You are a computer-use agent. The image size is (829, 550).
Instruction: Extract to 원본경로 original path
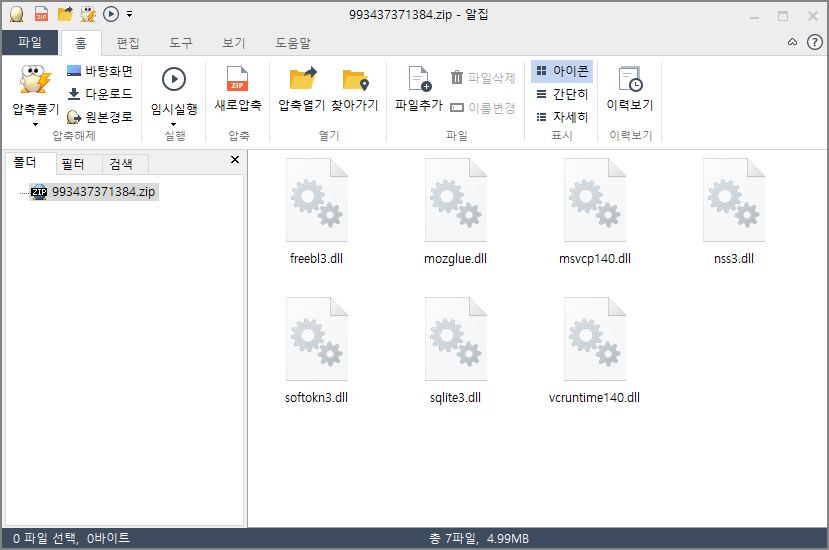pyautogui.click(x=100, y=116)
